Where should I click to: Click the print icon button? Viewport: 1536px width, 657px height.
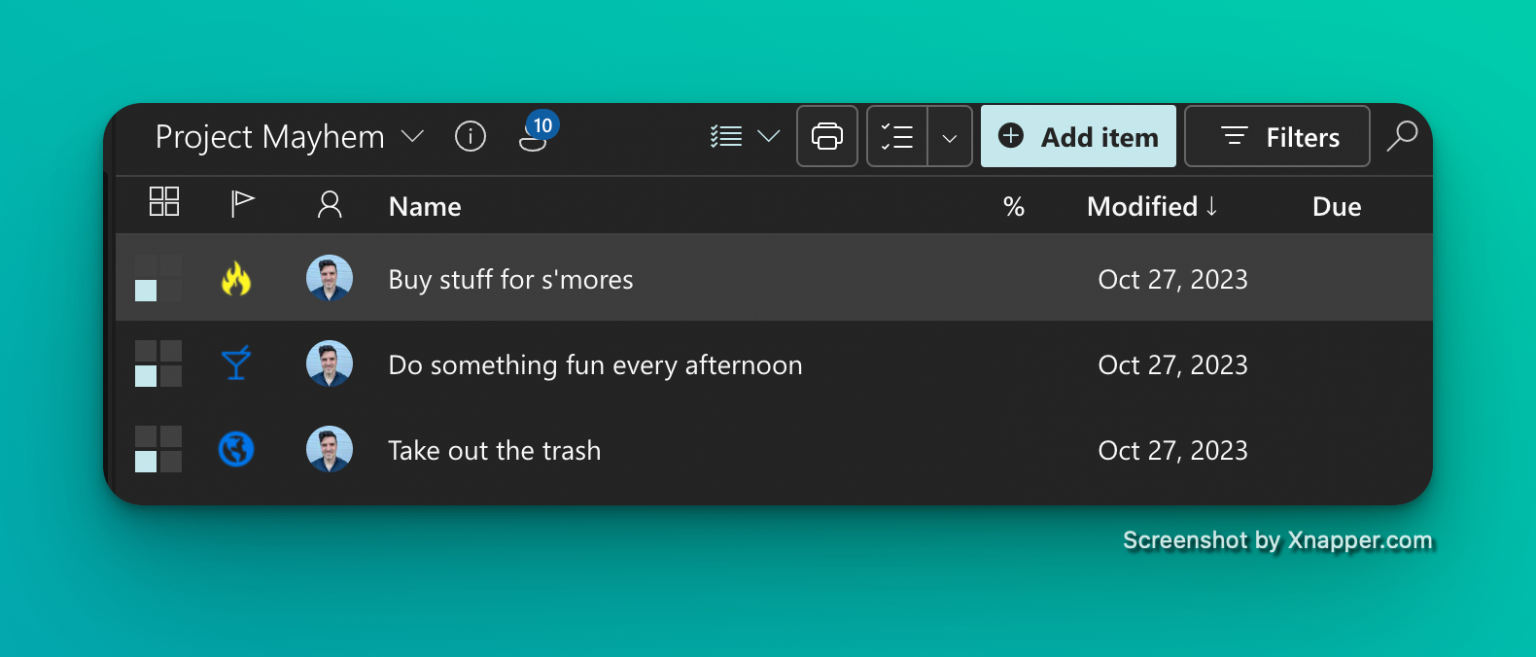(x=827, y=136)
